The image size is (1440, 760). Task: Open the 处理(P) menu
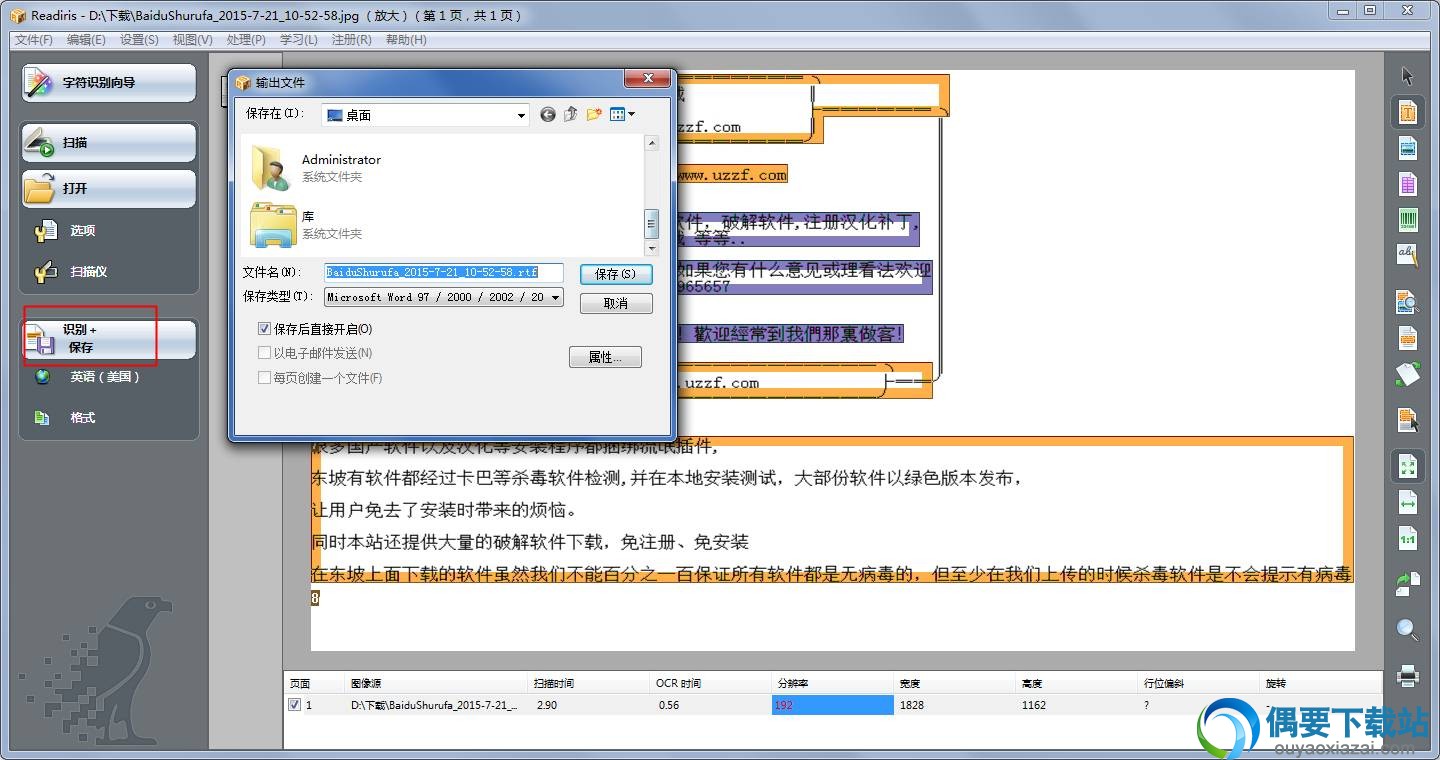246,40
